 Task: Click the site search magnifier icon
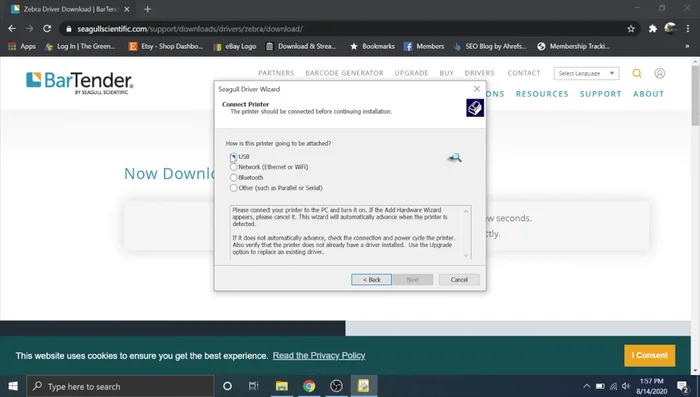coord(637,73)
